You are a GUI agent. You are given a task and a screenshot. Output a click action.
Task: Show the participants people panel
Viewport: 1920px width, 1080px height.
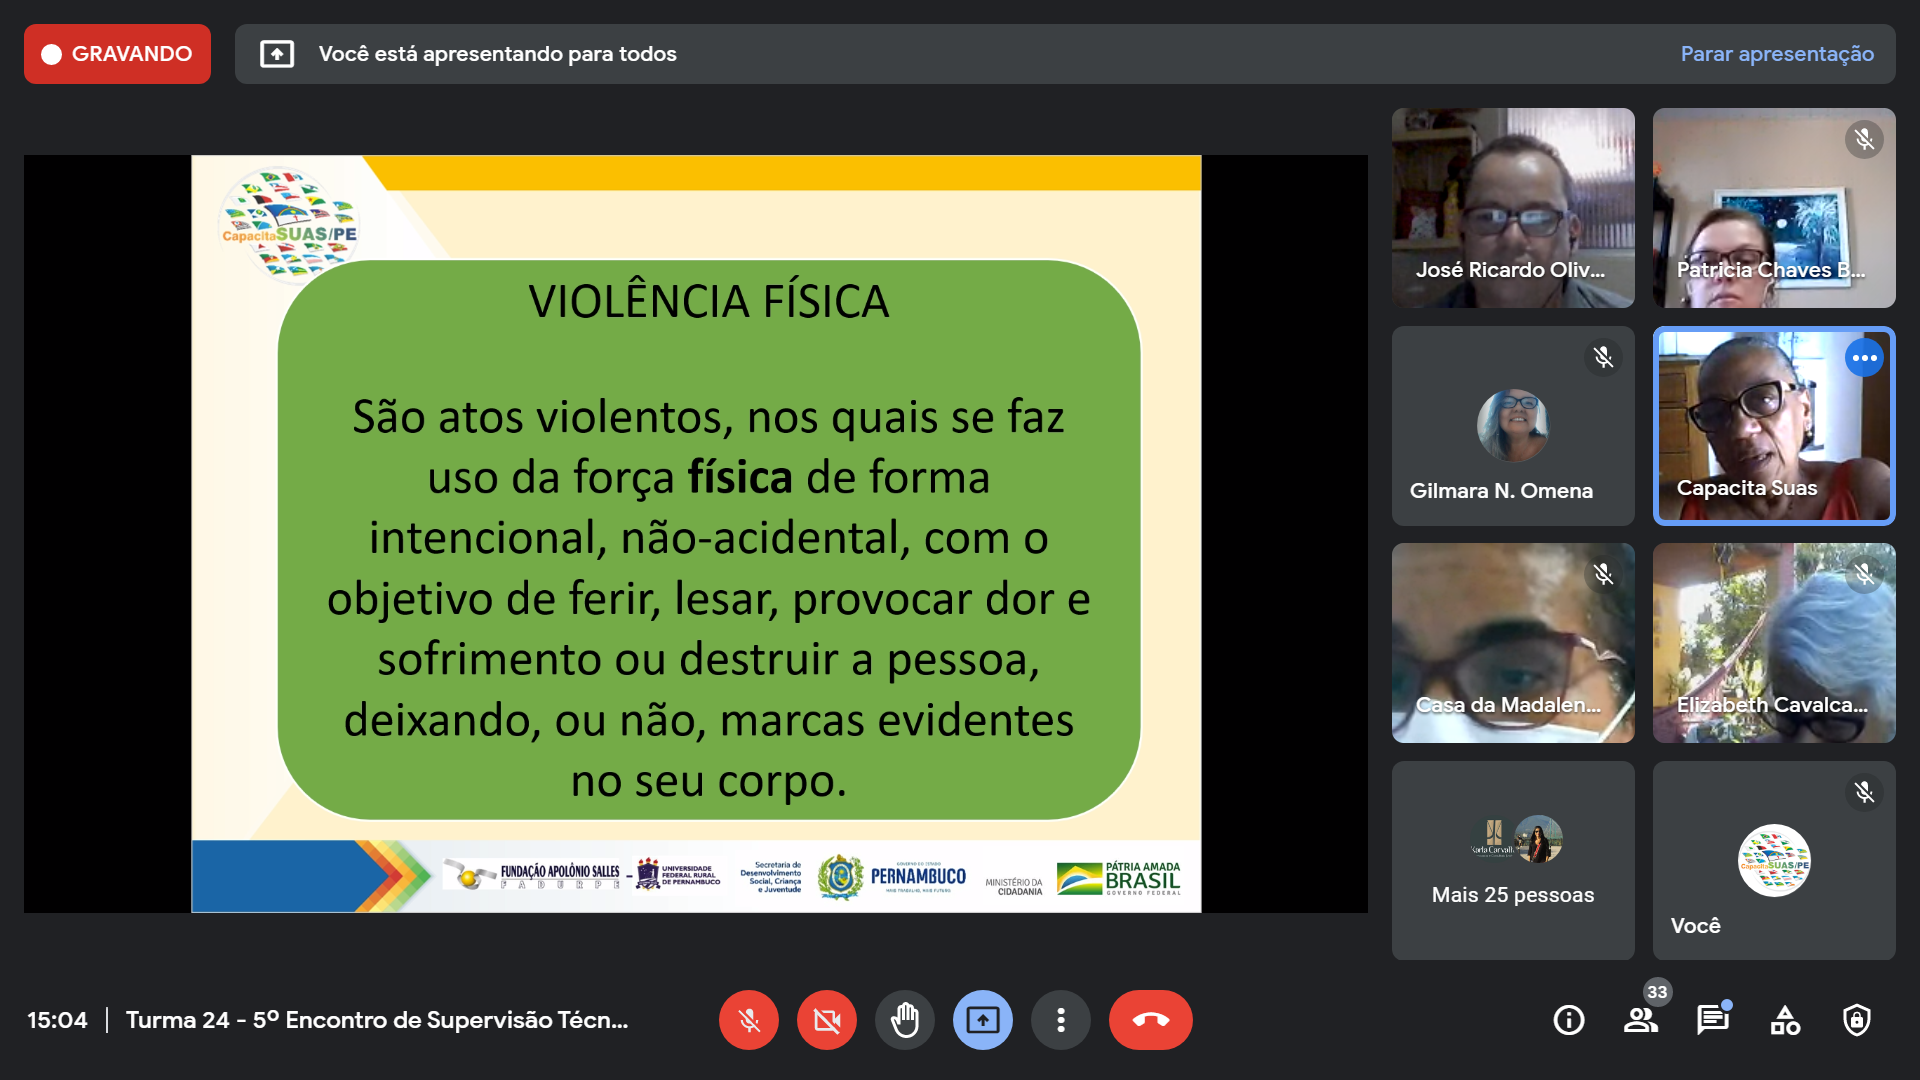click(x=1640, y=1020)
